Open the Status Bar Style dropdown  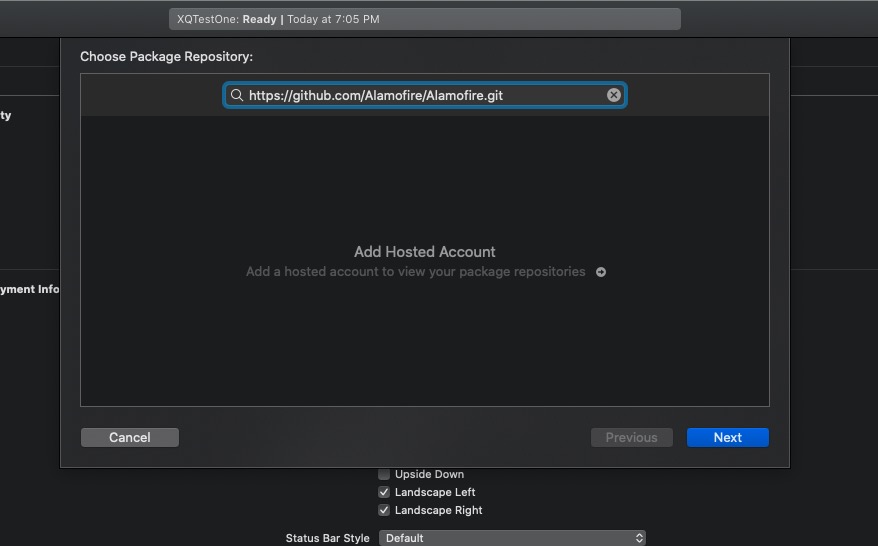click(x=512, y=538)
